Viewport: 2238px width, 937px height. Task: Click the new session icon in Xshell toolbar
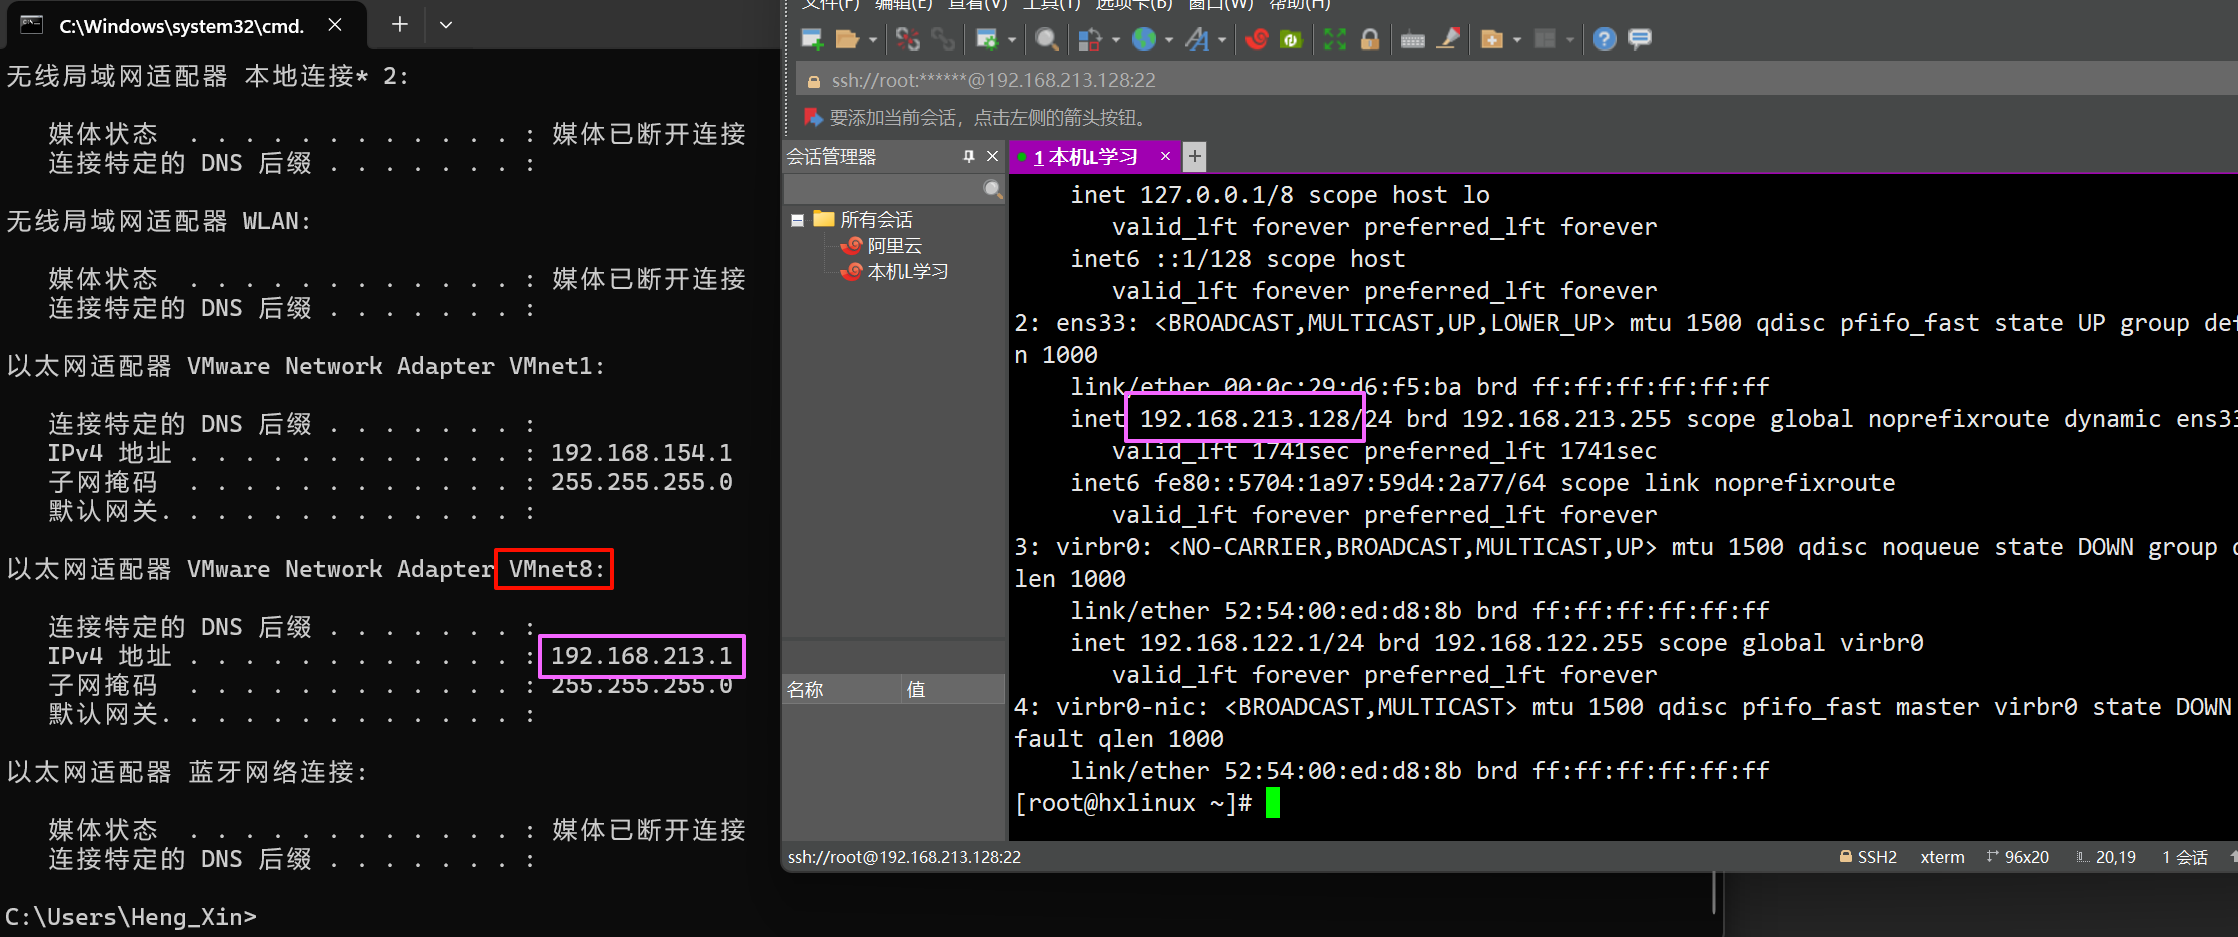click(812, 39)
